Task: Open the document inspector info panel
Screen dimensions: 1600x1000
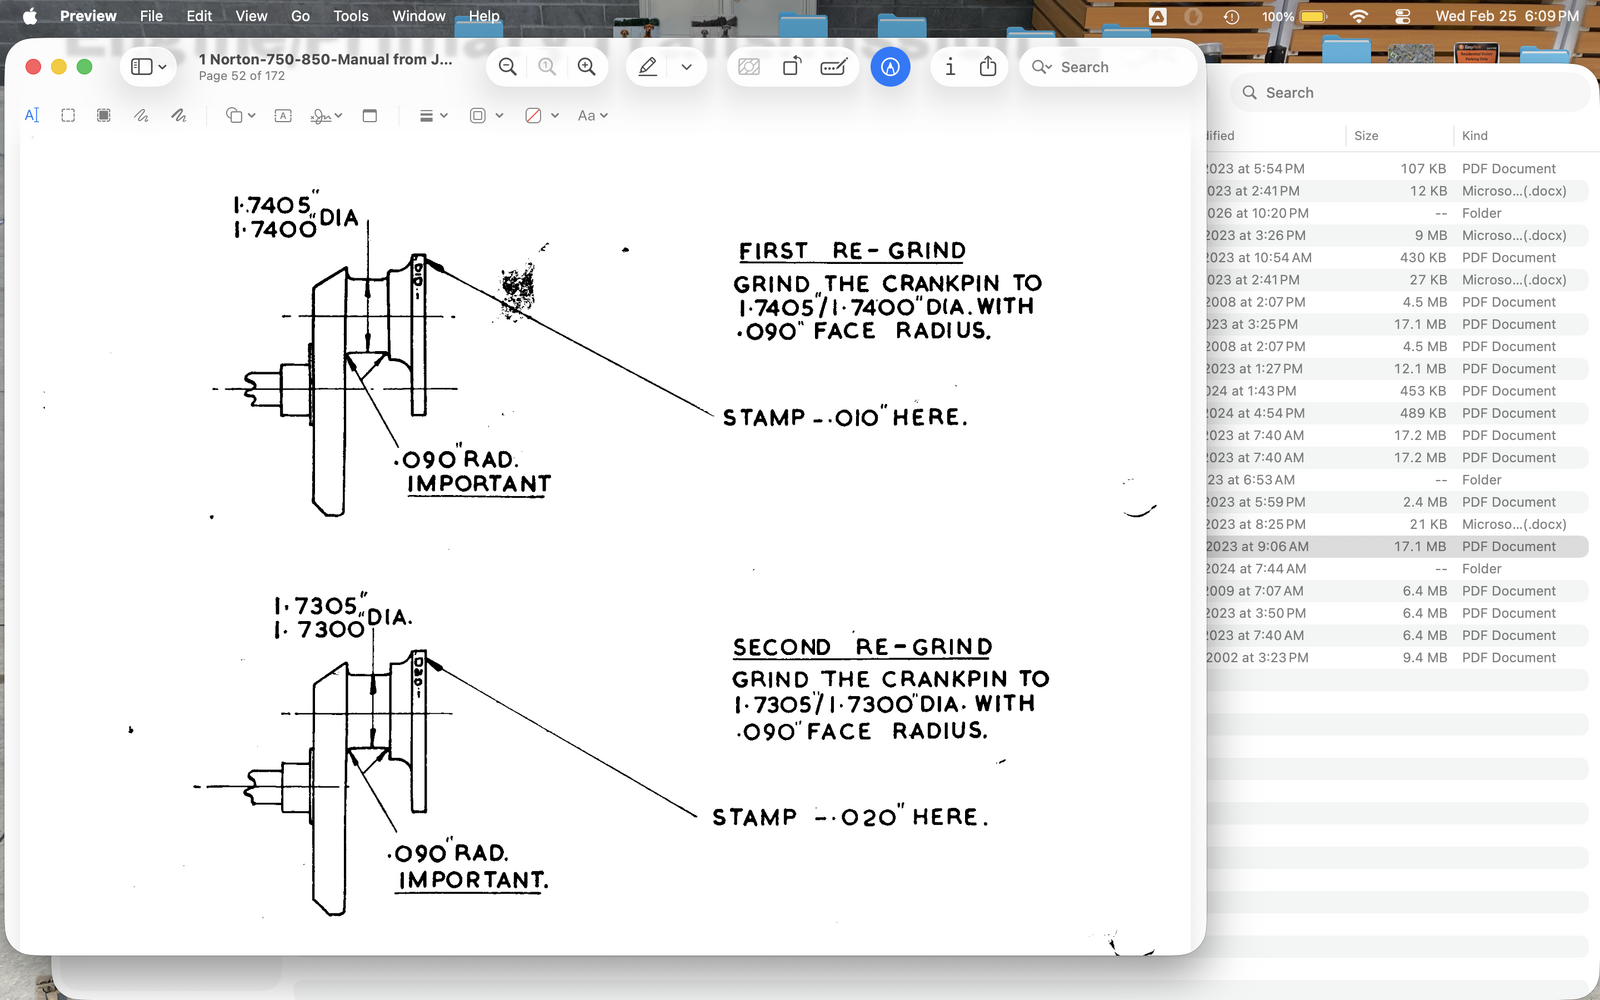Action: pyautogui.click(x=949, y=66)
